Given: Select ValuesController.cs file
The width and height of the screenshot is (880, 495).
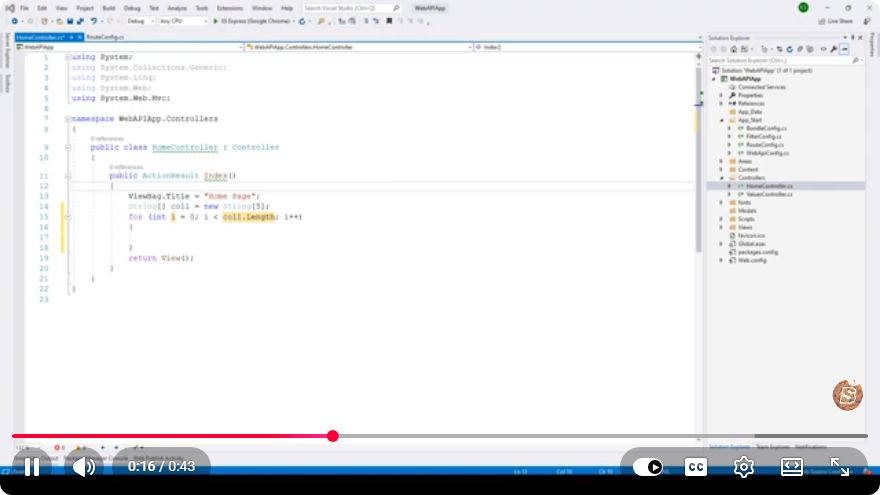Looking at the screenshot, I should coord(769,194).
